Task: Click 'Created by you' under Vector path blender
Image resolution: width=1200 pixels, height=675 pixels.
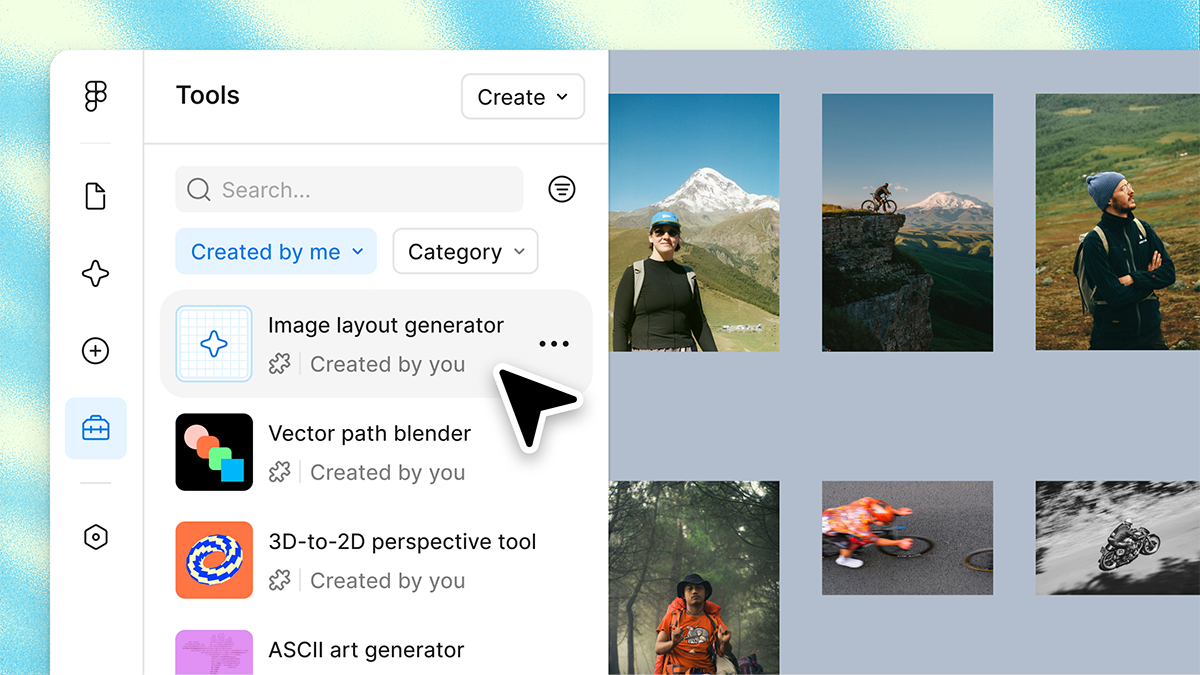Action: [388, 472]
